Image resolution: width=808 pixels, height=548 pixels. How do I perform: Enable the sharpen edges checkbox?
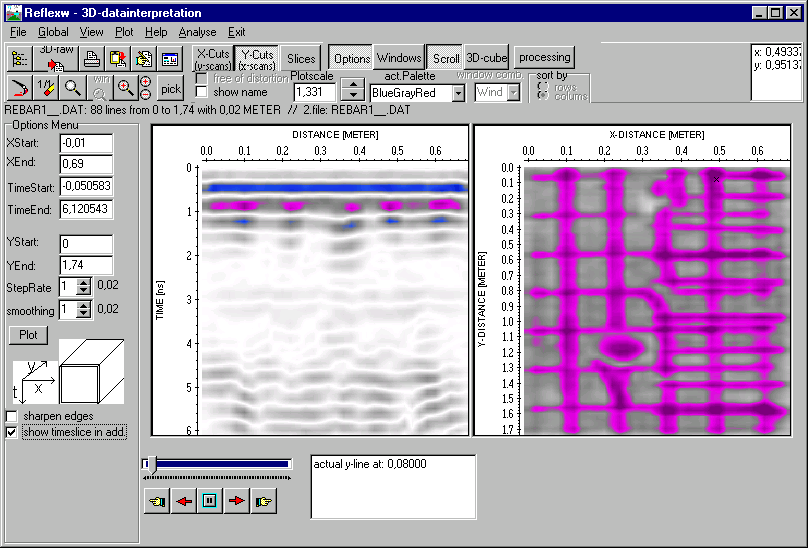(12, 416)
